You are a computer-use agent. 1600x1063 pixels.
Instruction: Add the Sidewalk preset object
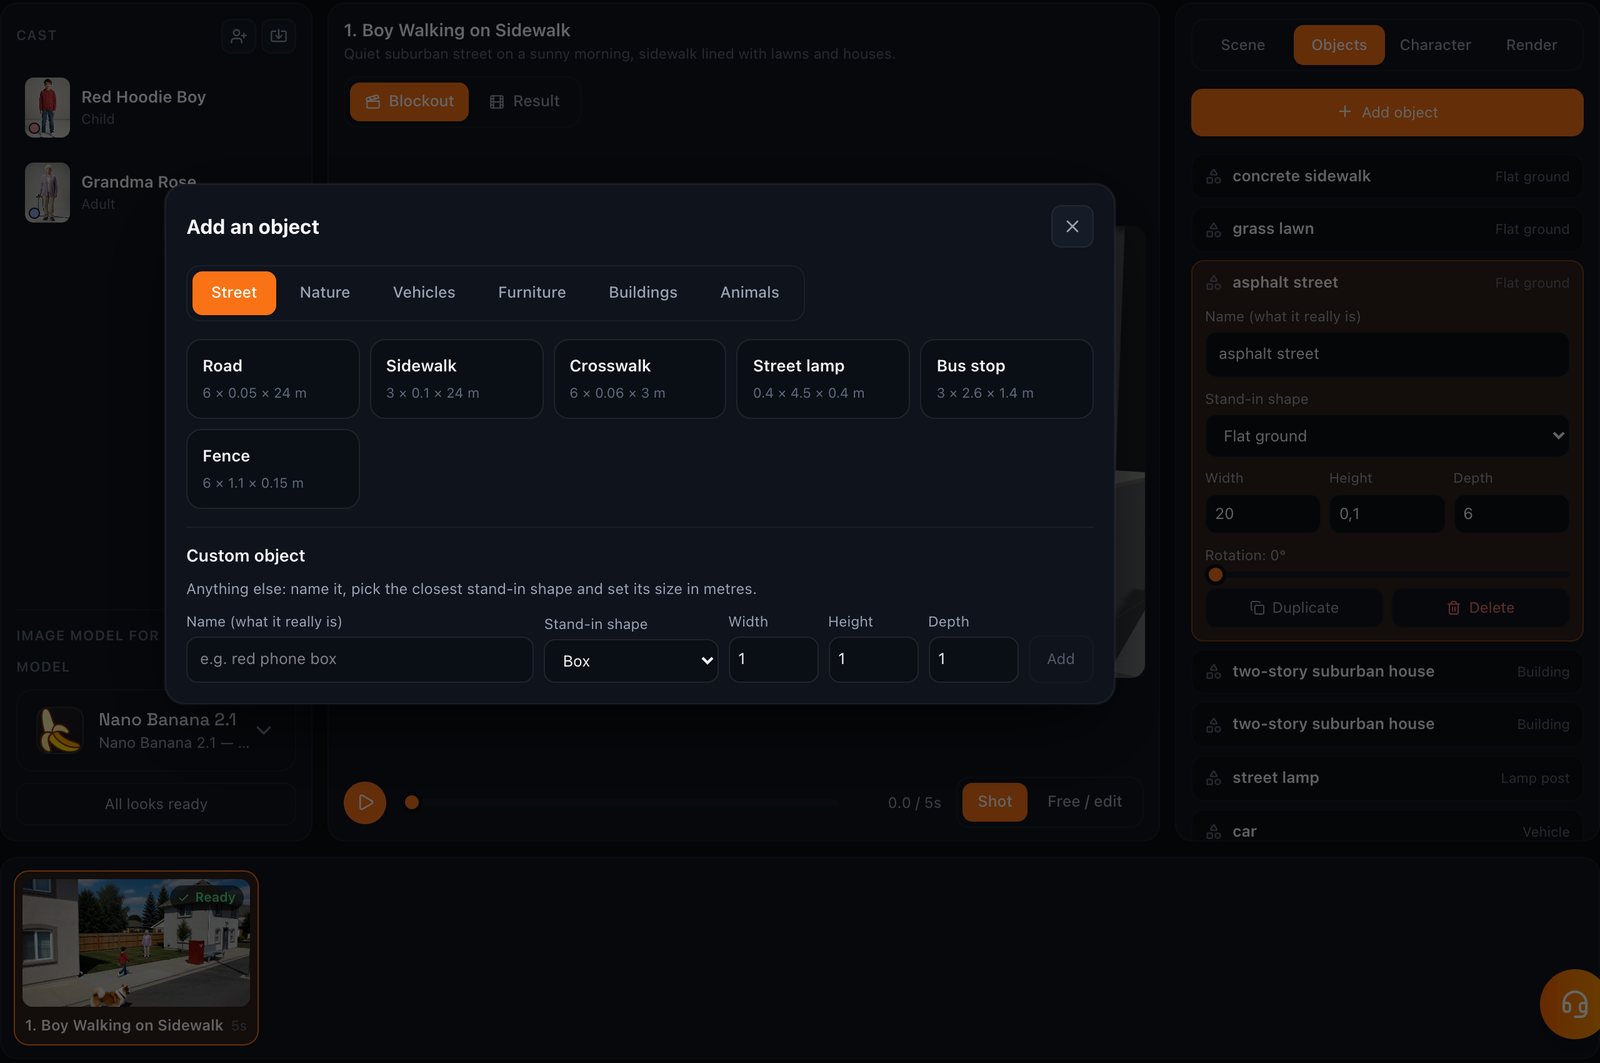point(456,379)
